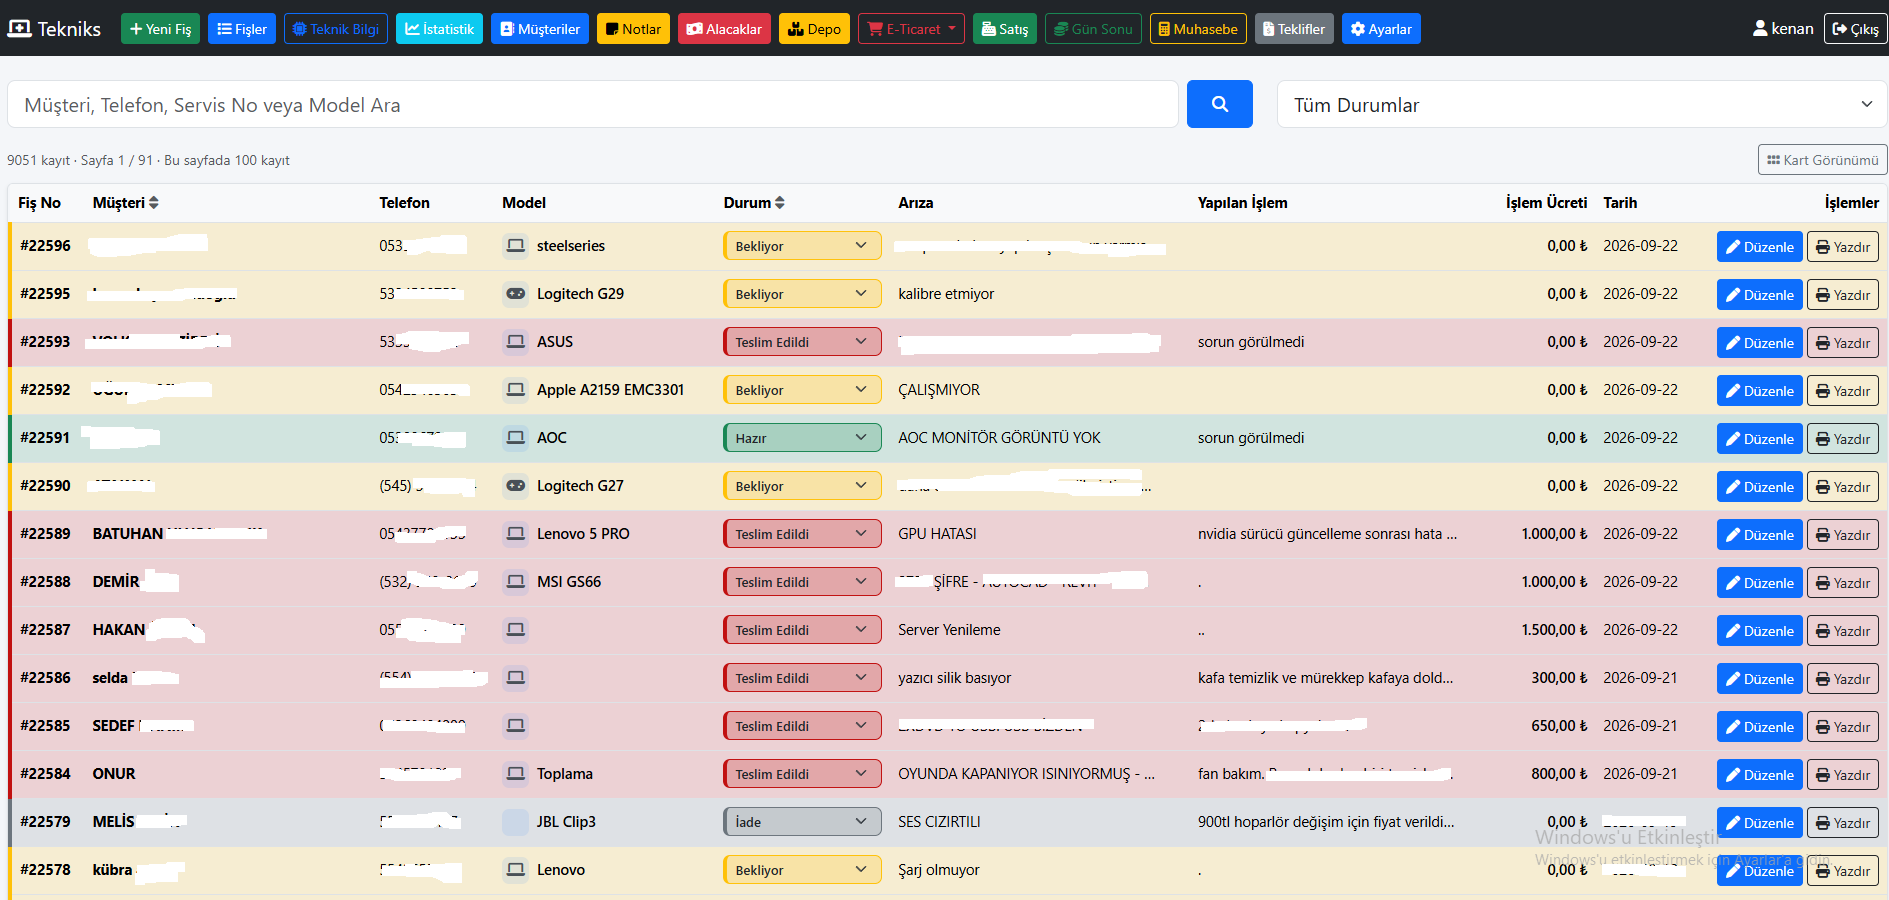
Task: Navigate to the Depo section
Action: coord(814,29)
